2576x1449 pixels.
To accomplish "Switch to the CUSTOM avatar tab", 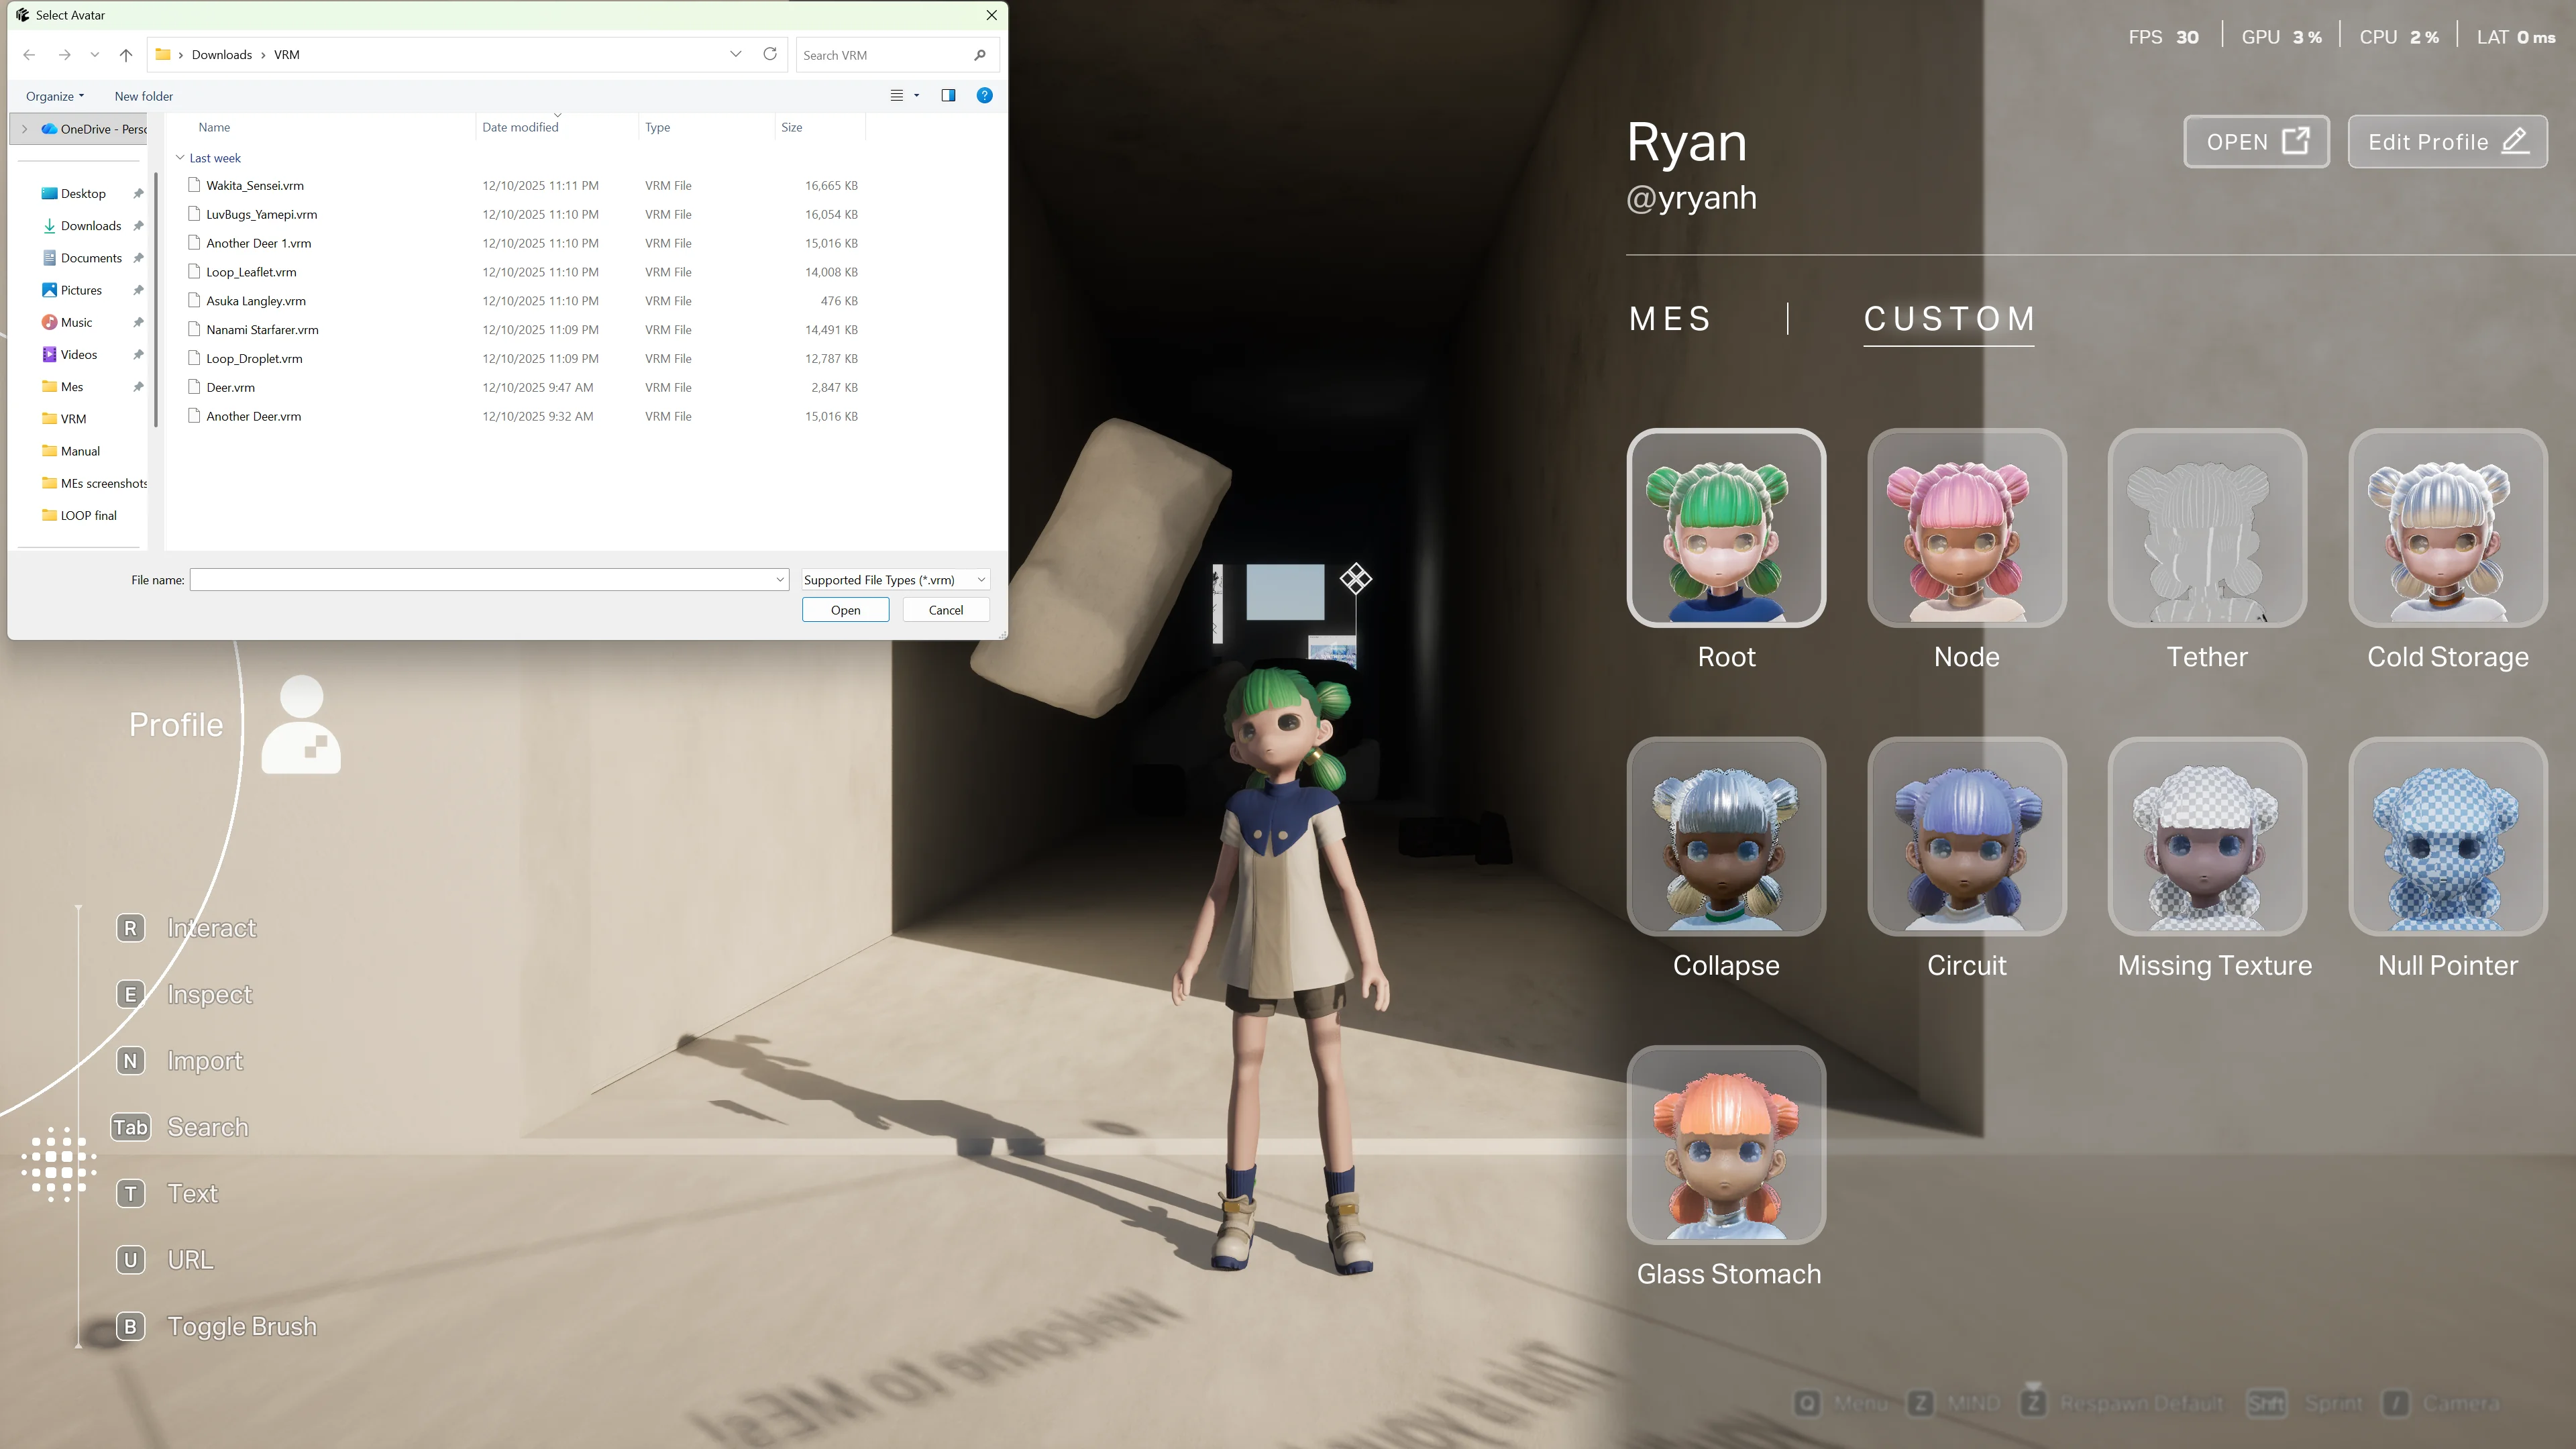I will pos(1949,319).
